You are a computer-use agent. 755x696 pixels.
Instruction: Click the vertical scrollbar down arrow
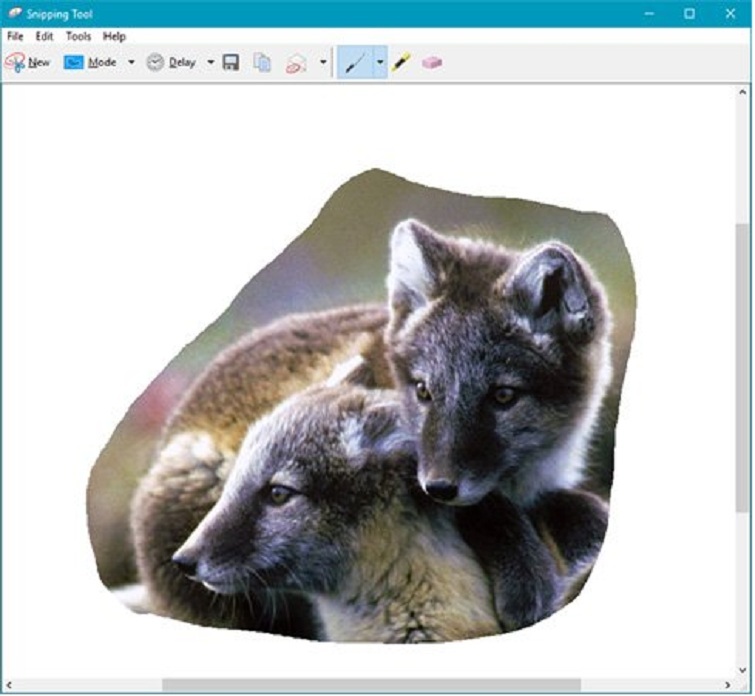tap(742, 670)
